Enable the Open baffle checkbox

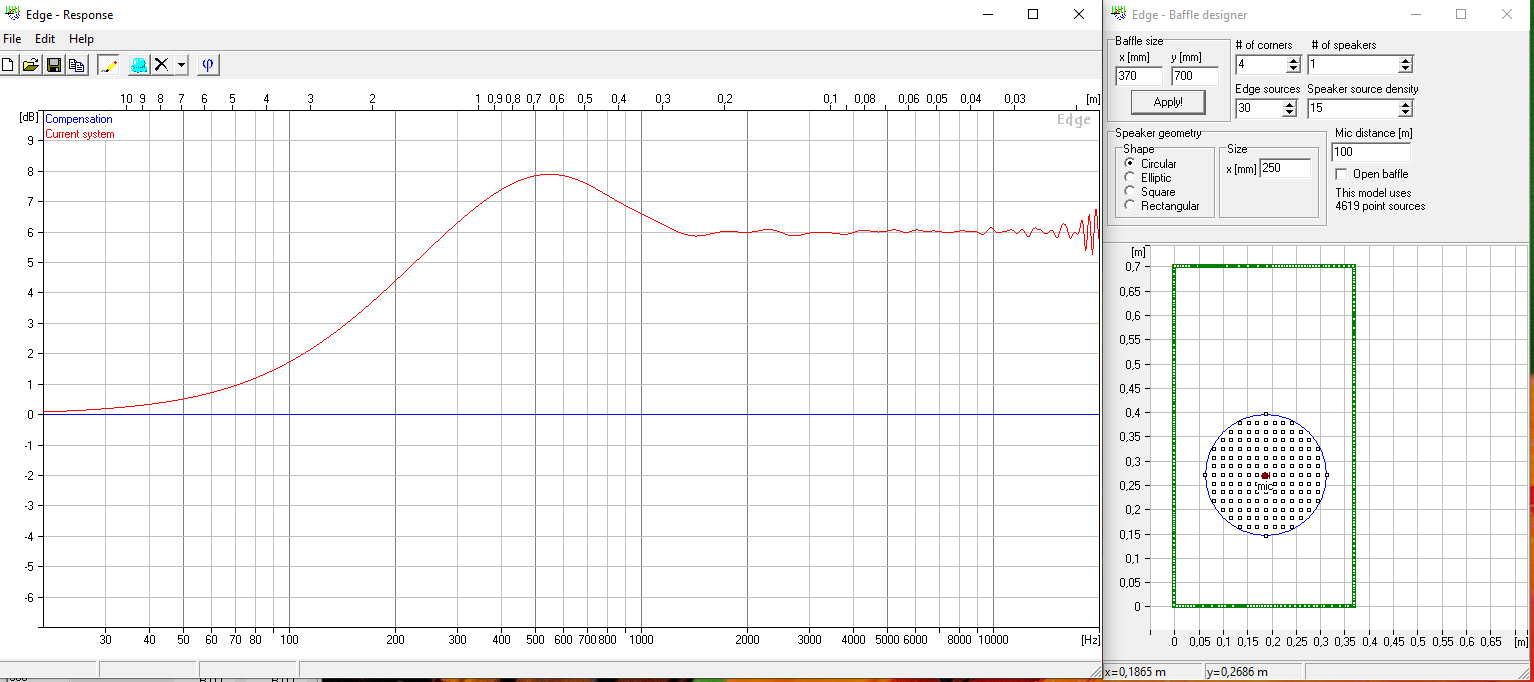click(1341, 174)
